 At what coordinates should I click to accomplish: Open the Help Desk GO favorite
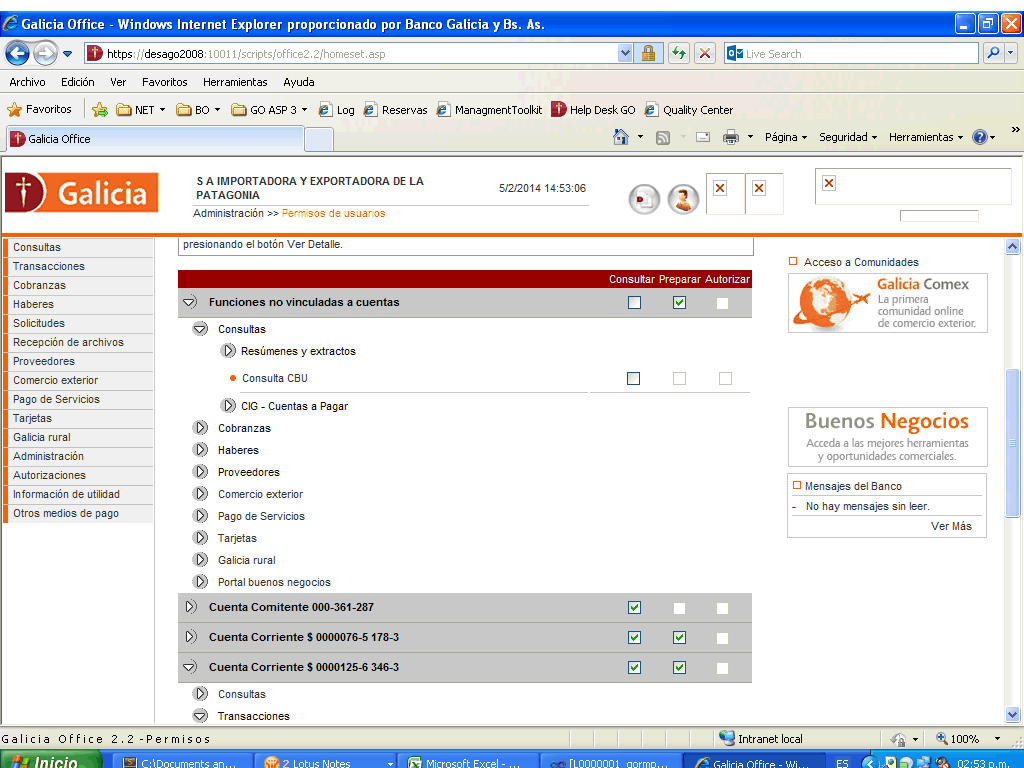tap(594, 110)
